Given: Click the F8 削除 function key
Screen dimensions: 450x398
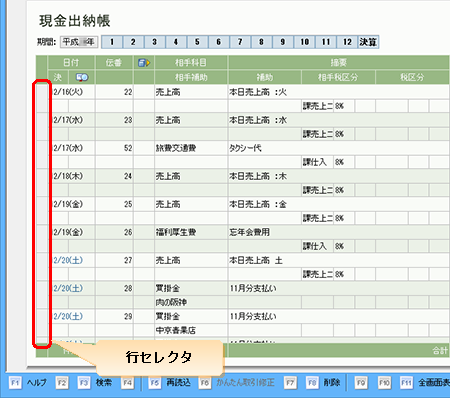Looking at the screenshot, I should pos(323,383).
